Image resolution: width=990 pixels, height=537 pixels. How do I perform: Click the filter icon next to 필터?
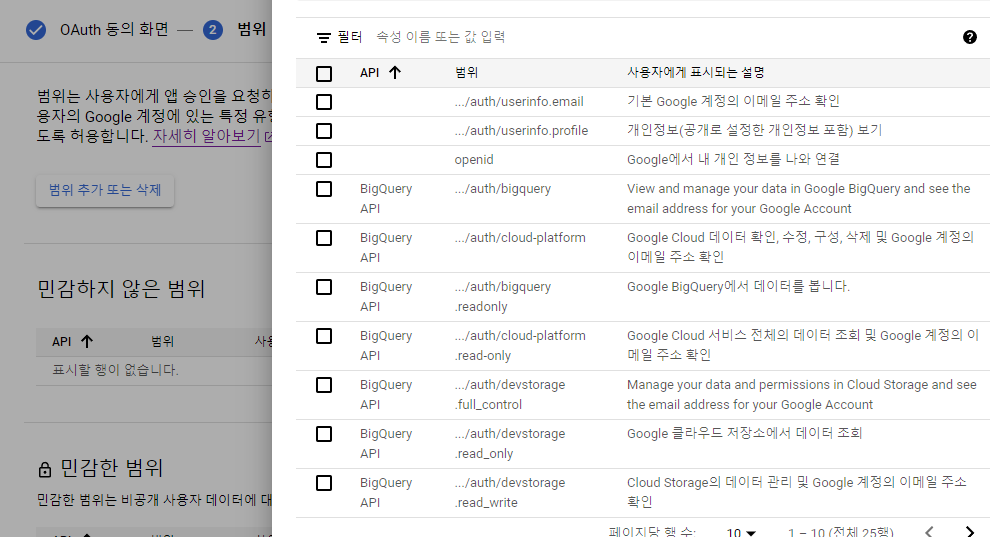pos(323,38)
